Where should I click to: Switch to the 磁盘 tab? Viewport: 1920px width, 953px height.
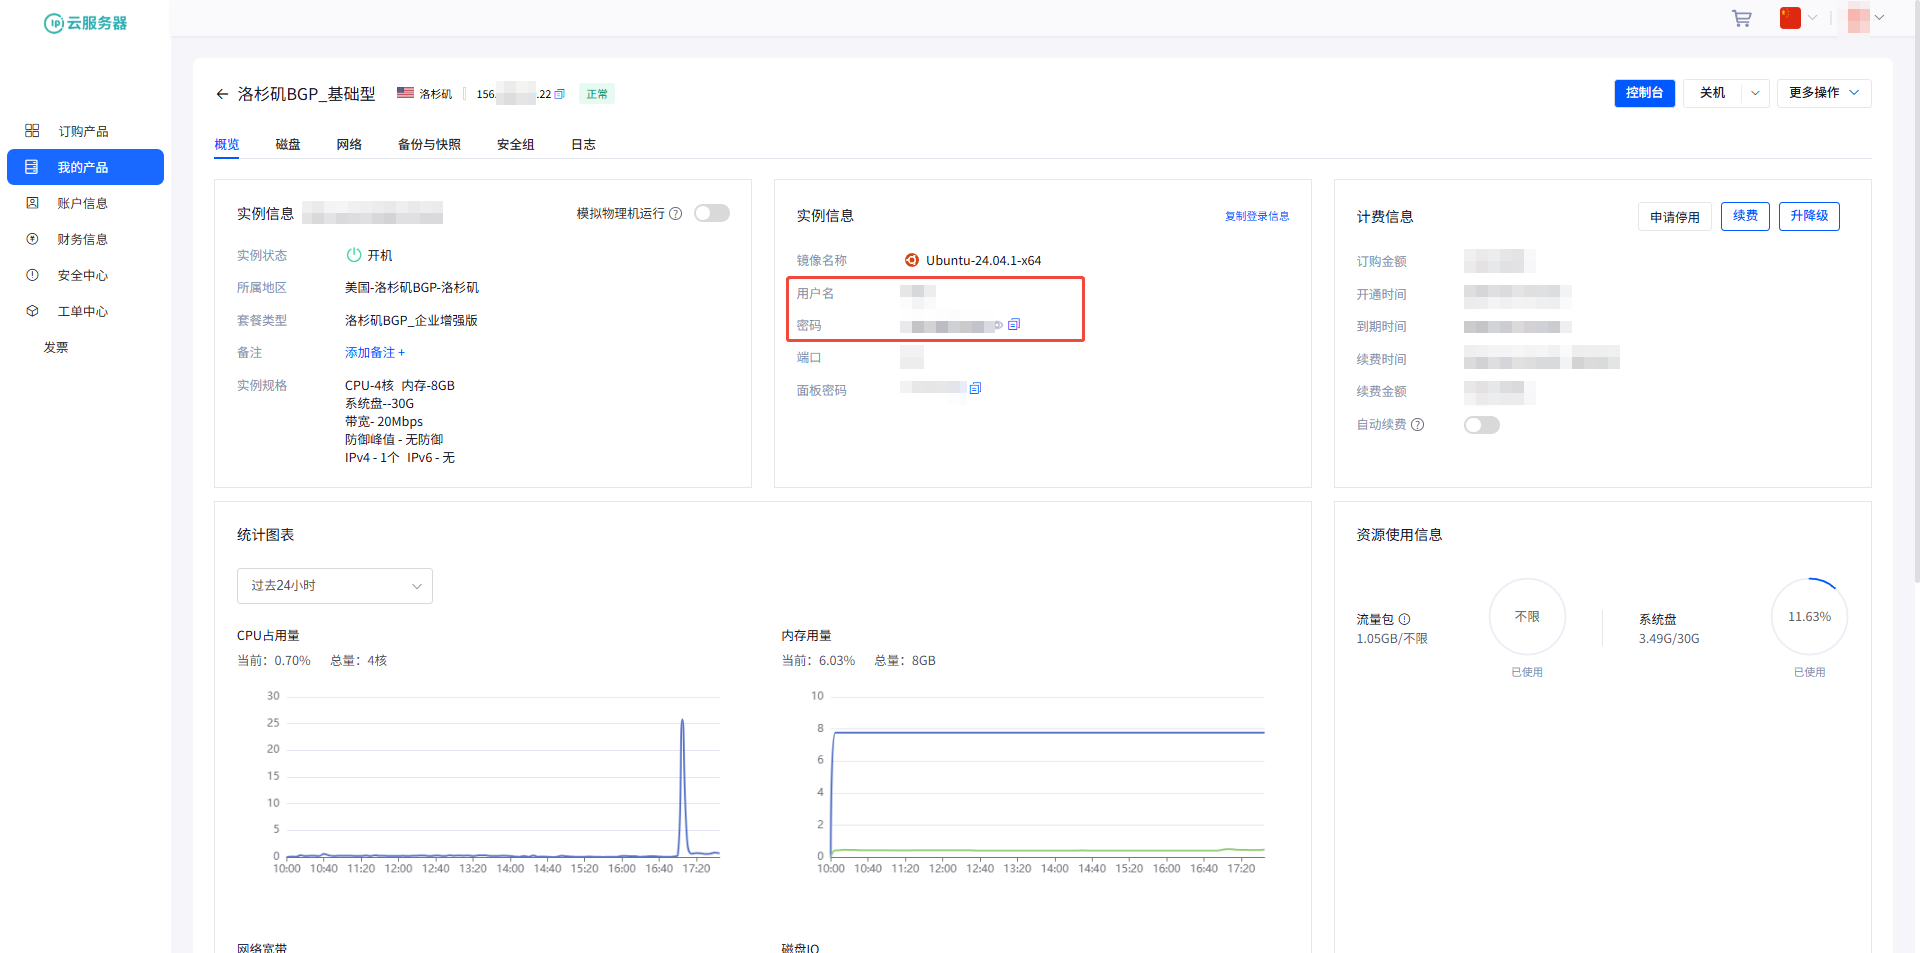coord(288,145)
